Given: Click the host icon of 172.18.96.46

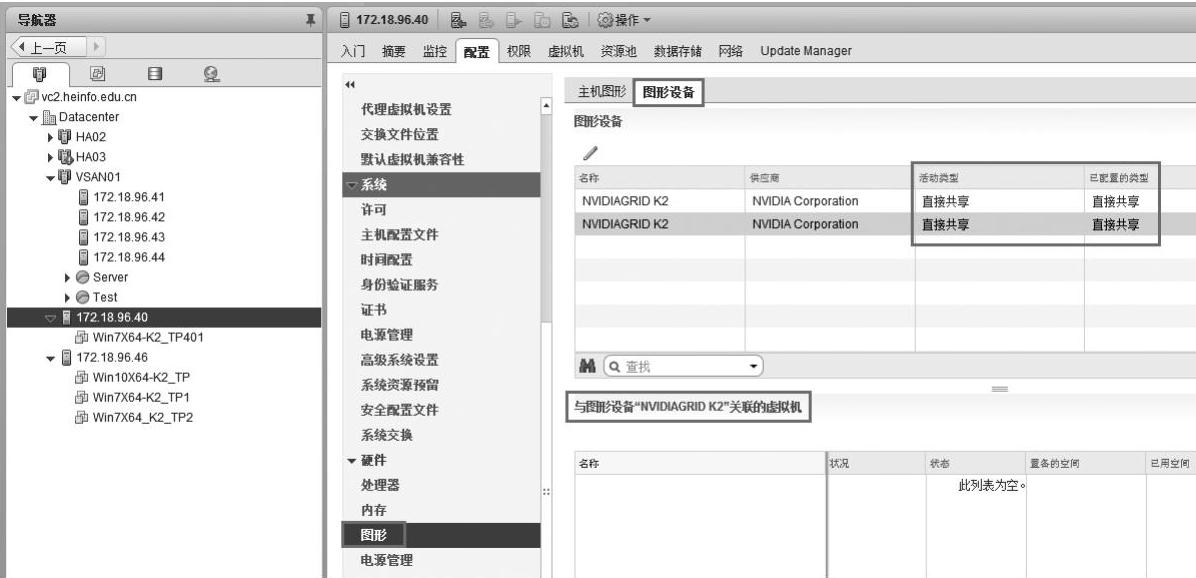Looking at the screenshot, I should (66, 357).
